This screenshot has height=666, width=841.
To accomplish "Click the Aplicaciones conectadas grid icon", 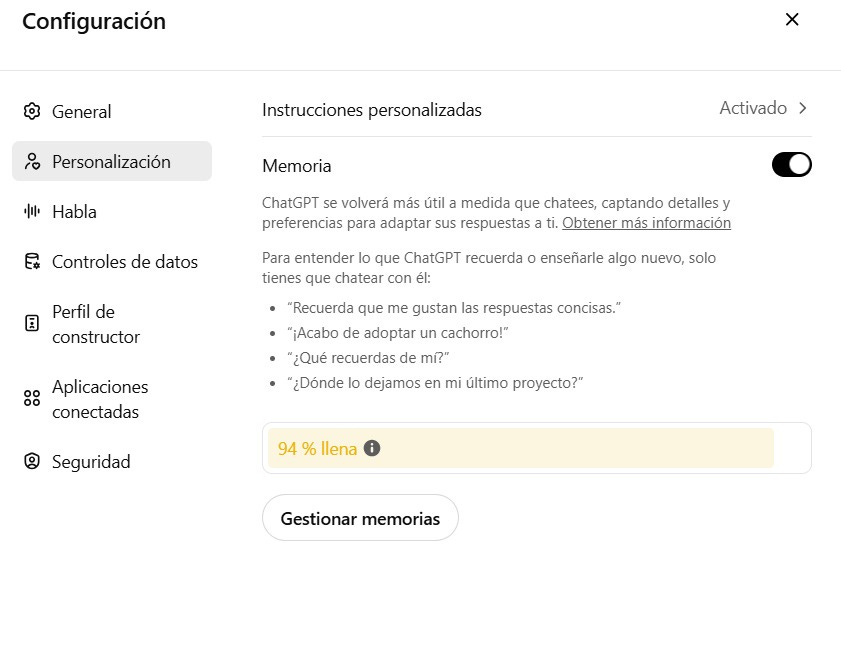I will tap(32, 398).
